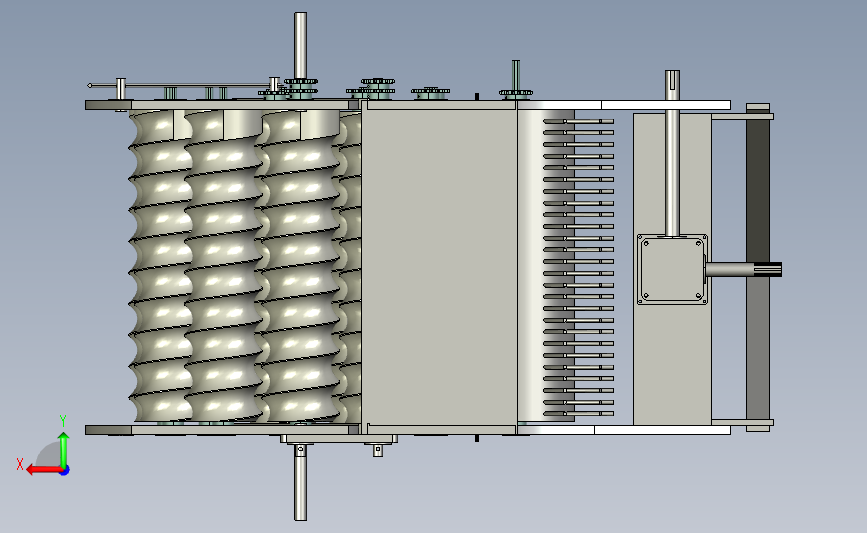
Task: Select the tall vertical shaft above the frame
Action: point(300,46)
